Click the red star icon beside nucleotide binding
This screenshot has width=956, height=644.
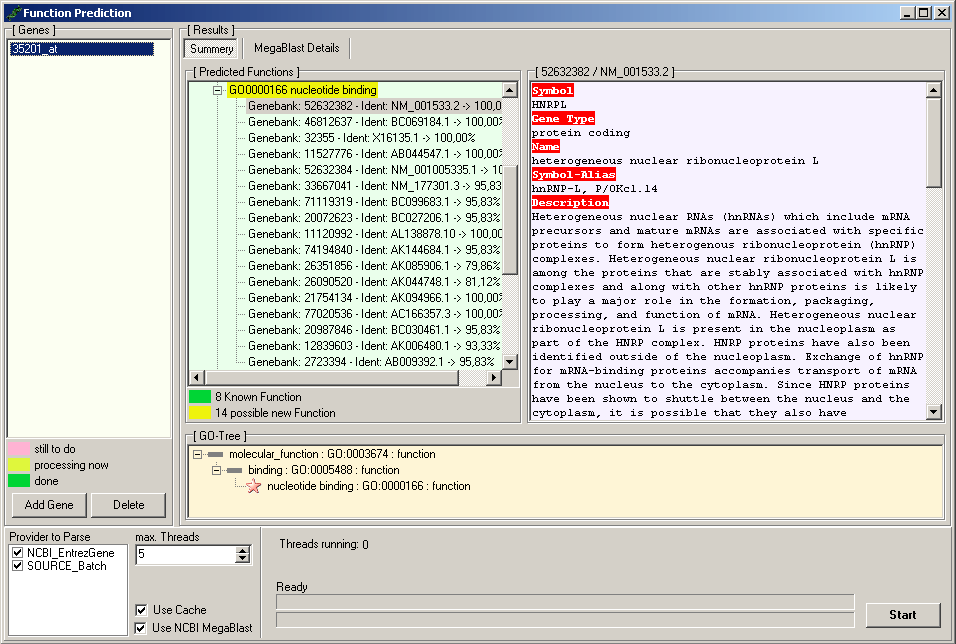click(253, 486)
